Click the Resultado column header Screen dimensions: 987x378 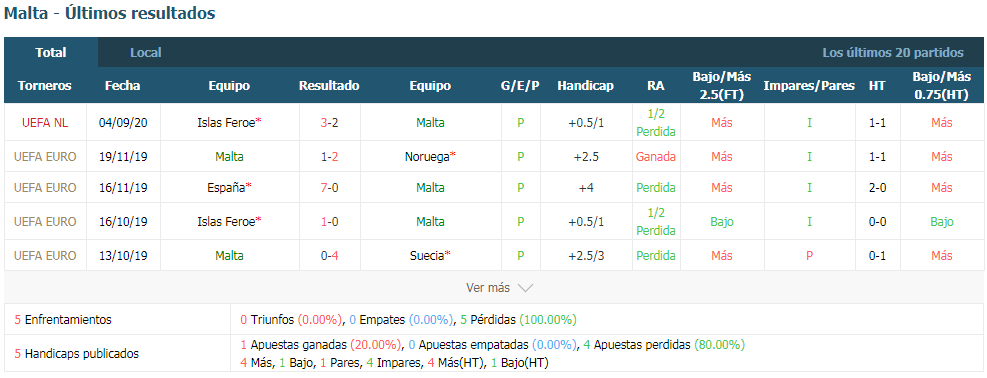pos(329,86)
